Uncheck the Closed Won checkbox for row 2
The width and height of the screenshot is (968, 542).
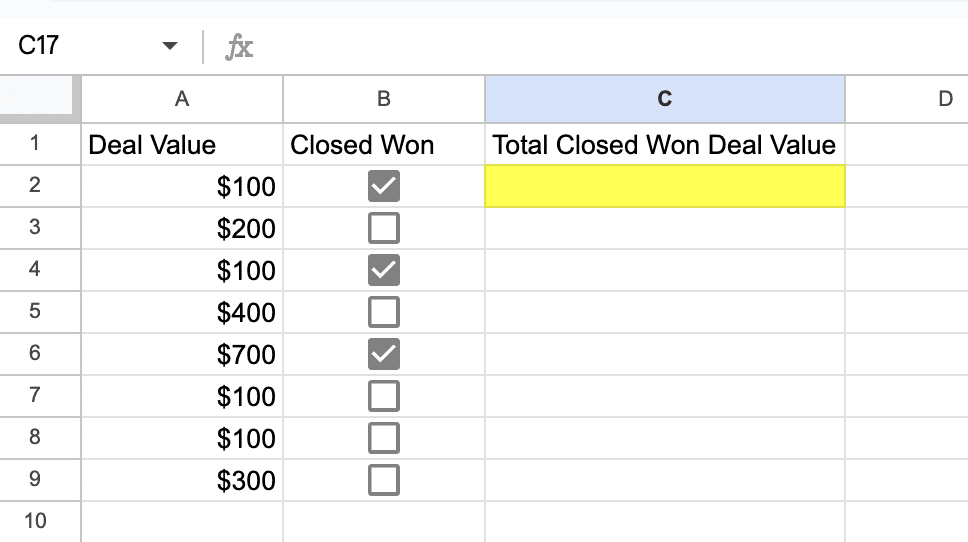384,187
